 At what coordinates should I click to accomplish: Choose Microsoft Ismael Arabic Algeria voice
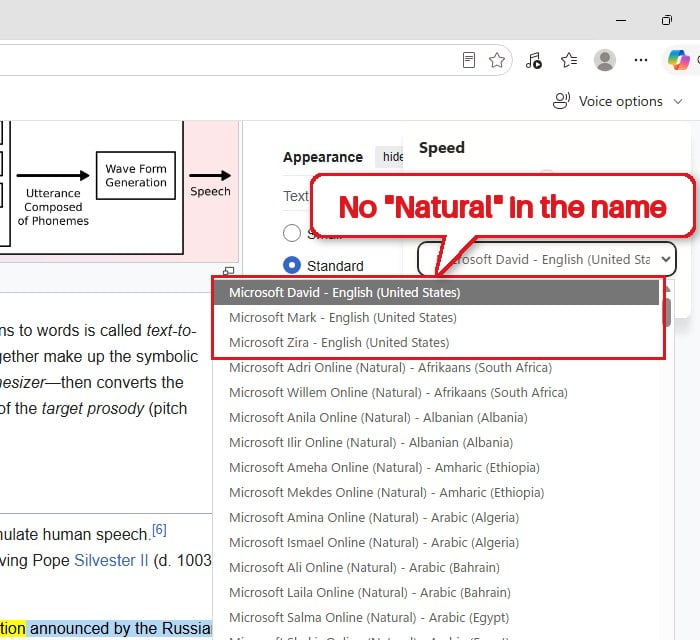pos(436,543)
